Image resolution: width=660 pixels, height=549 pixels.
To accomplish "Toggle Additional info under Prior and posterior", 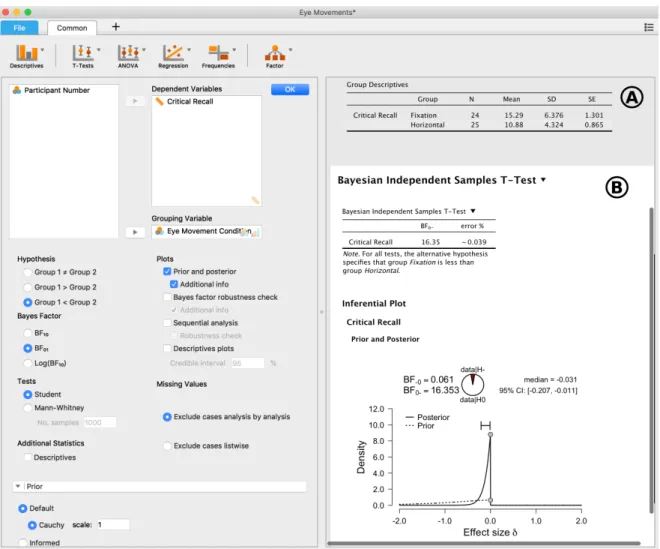I will 174,284.
